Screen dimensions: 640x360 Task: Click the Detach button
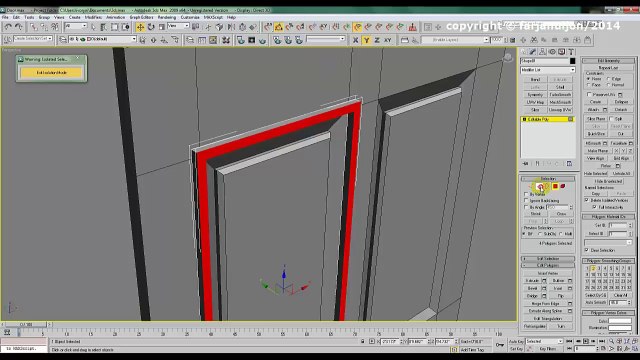tap(621, 110)
